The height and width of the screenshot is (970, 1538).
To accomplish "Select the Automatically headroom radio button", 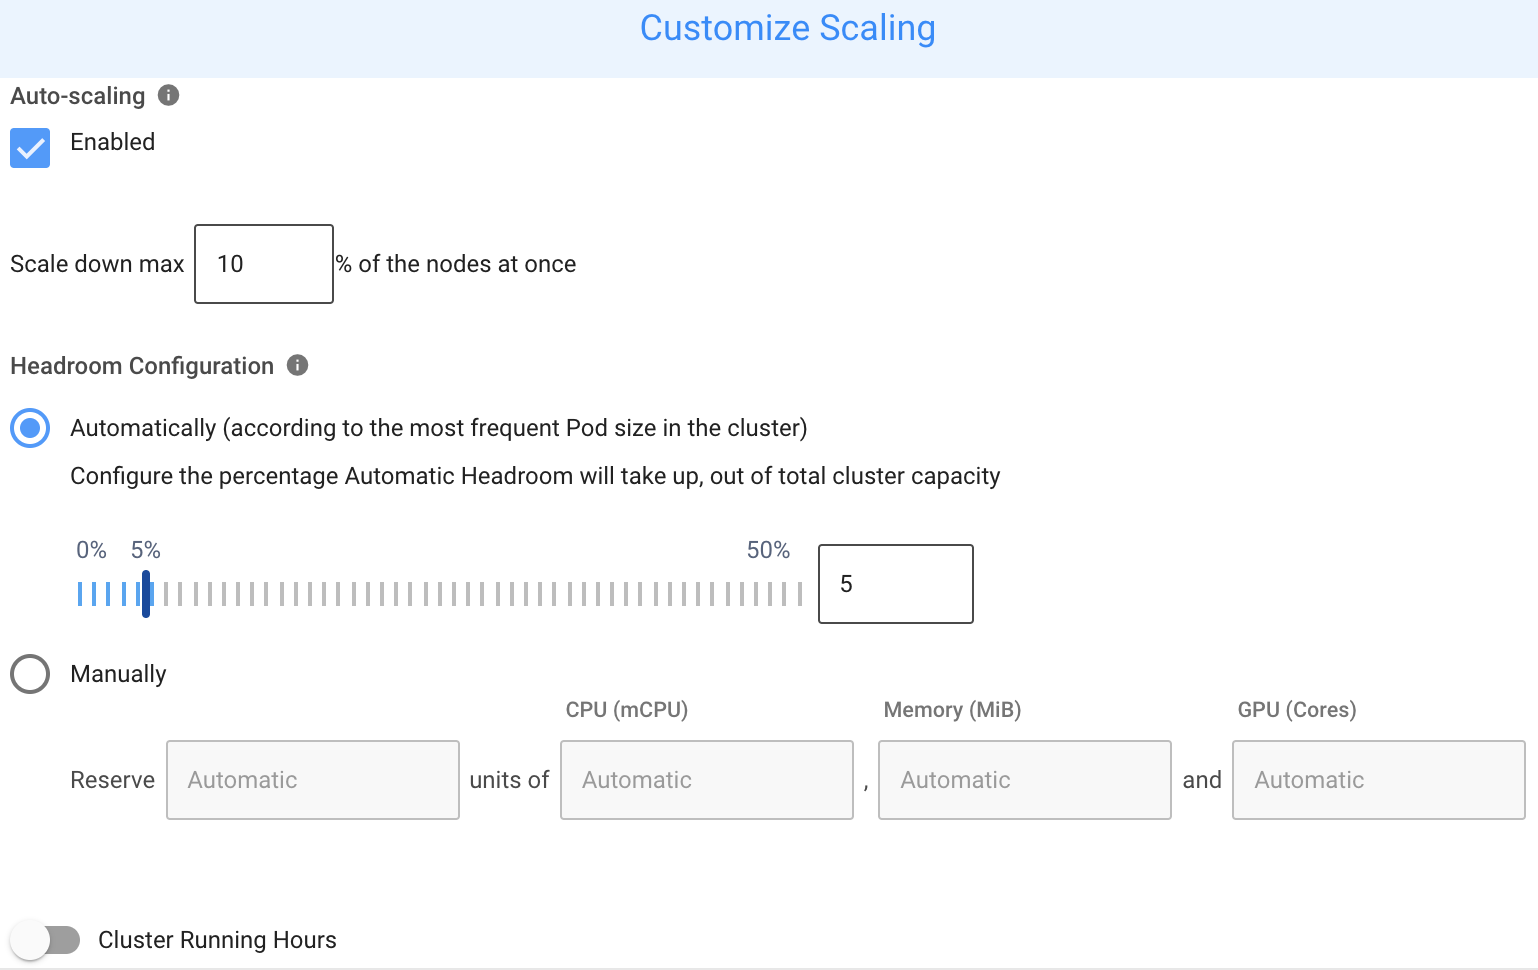I will click(30, 428).
